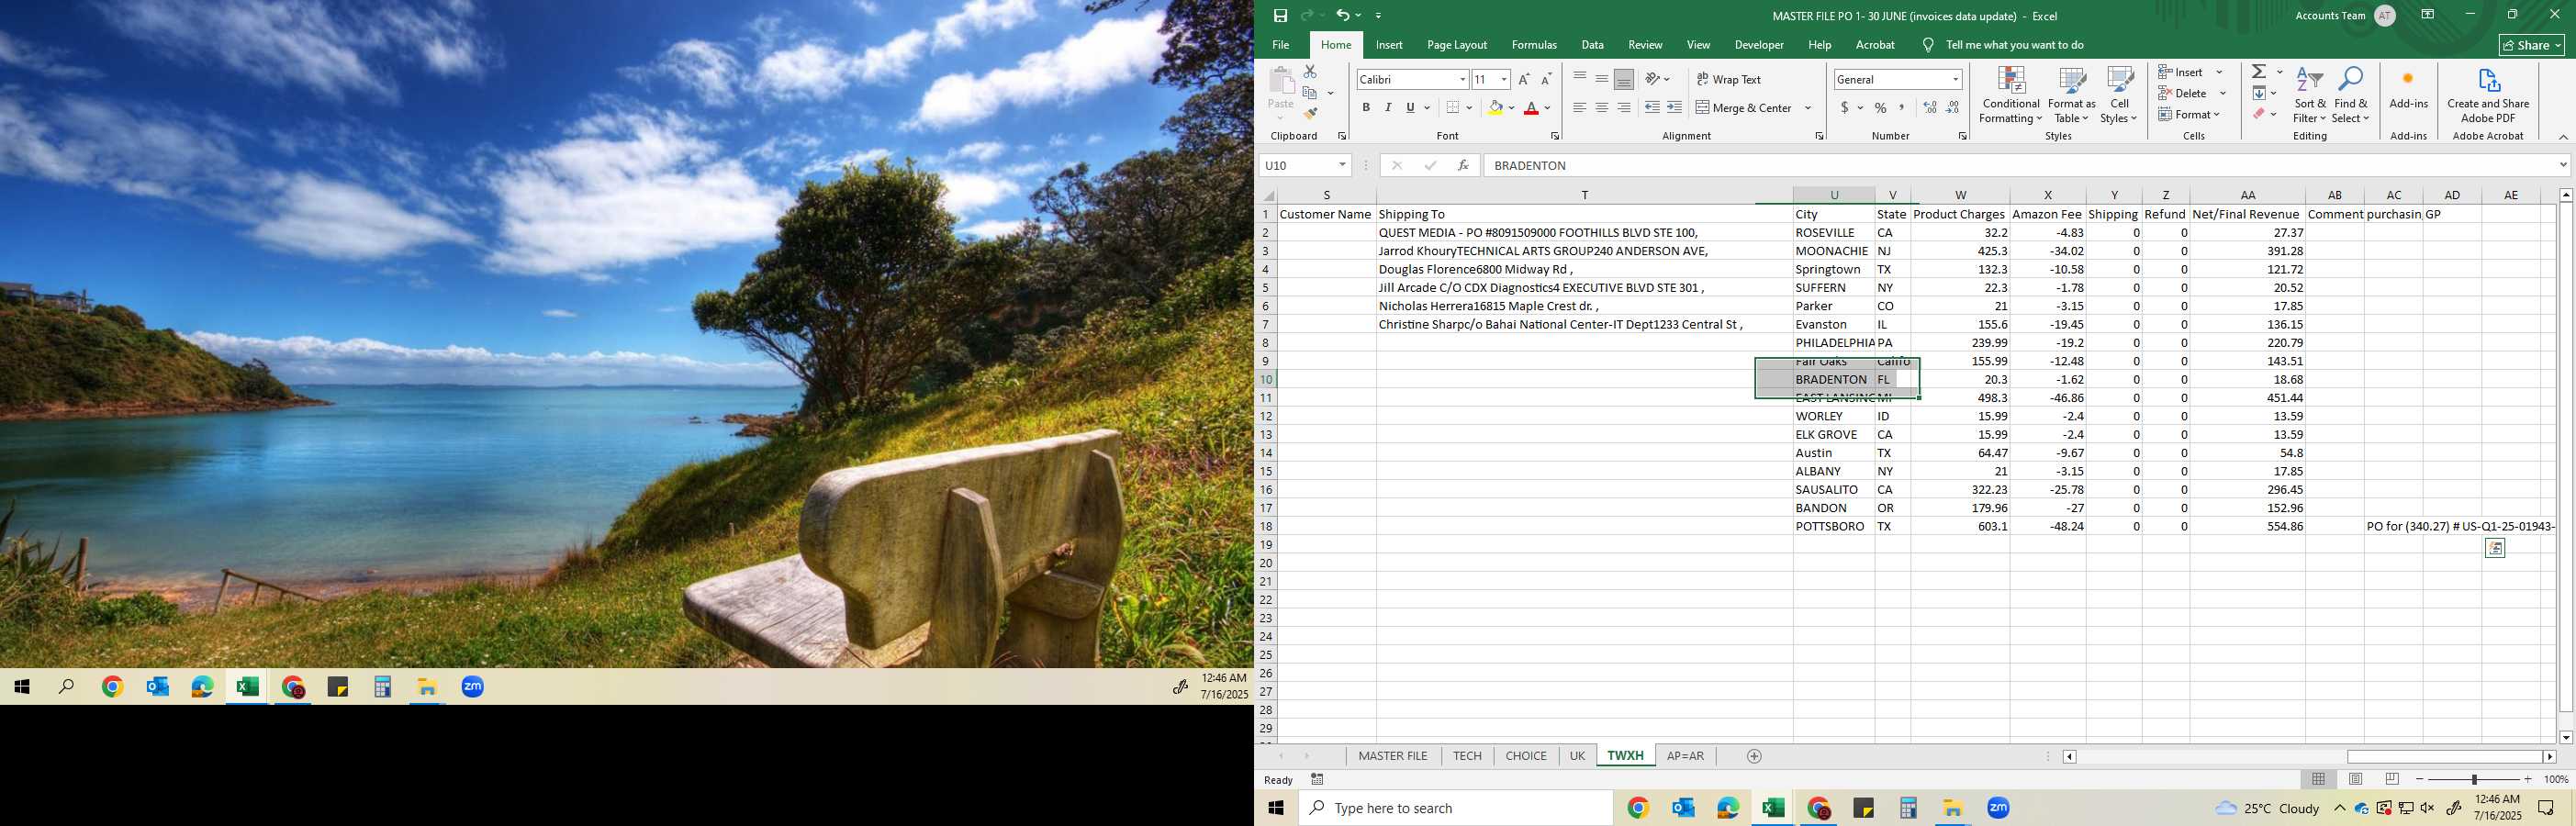
Task: Click the zoom slider handle in status bar
Action: [2474, 779]
